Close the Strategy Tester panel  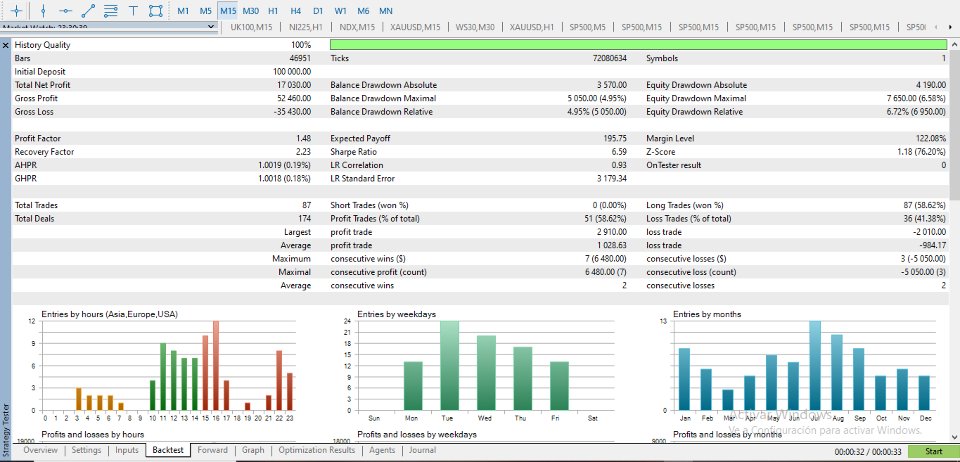click(6, 45)
